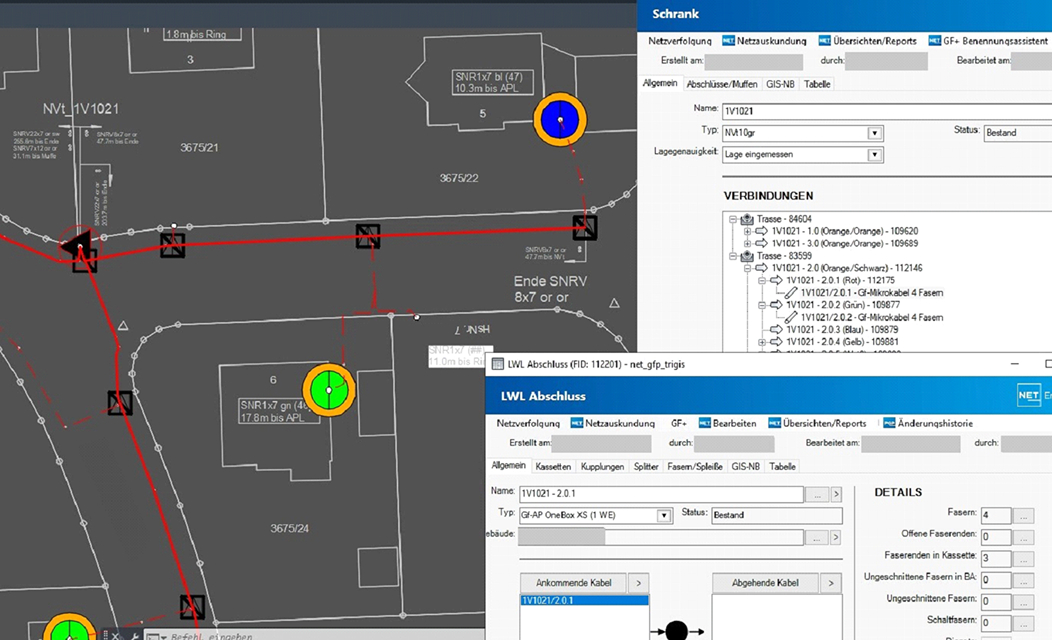Open Übersichten/Reports in the Schrank window

pyautogui.click(x=867, y=41)
